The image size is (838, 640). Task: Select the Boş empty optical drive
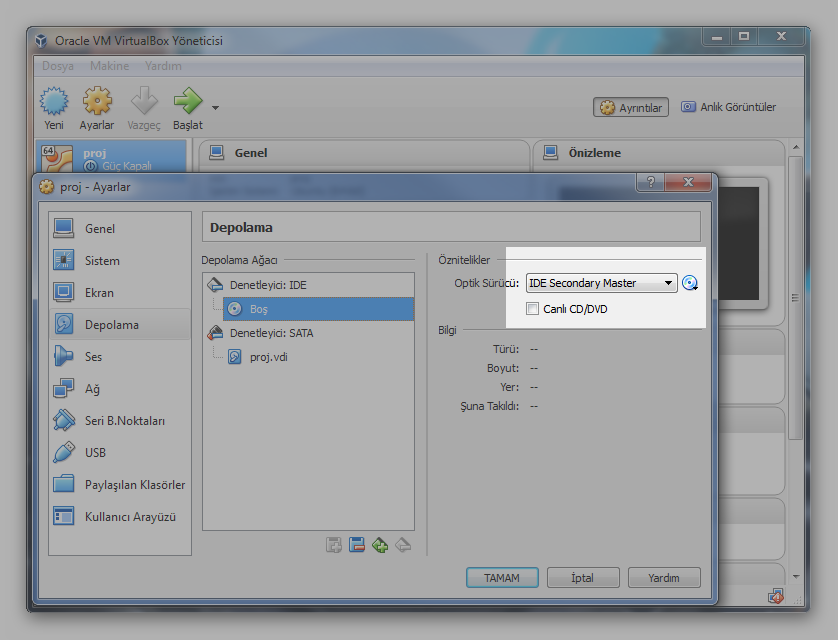(318, 309)
